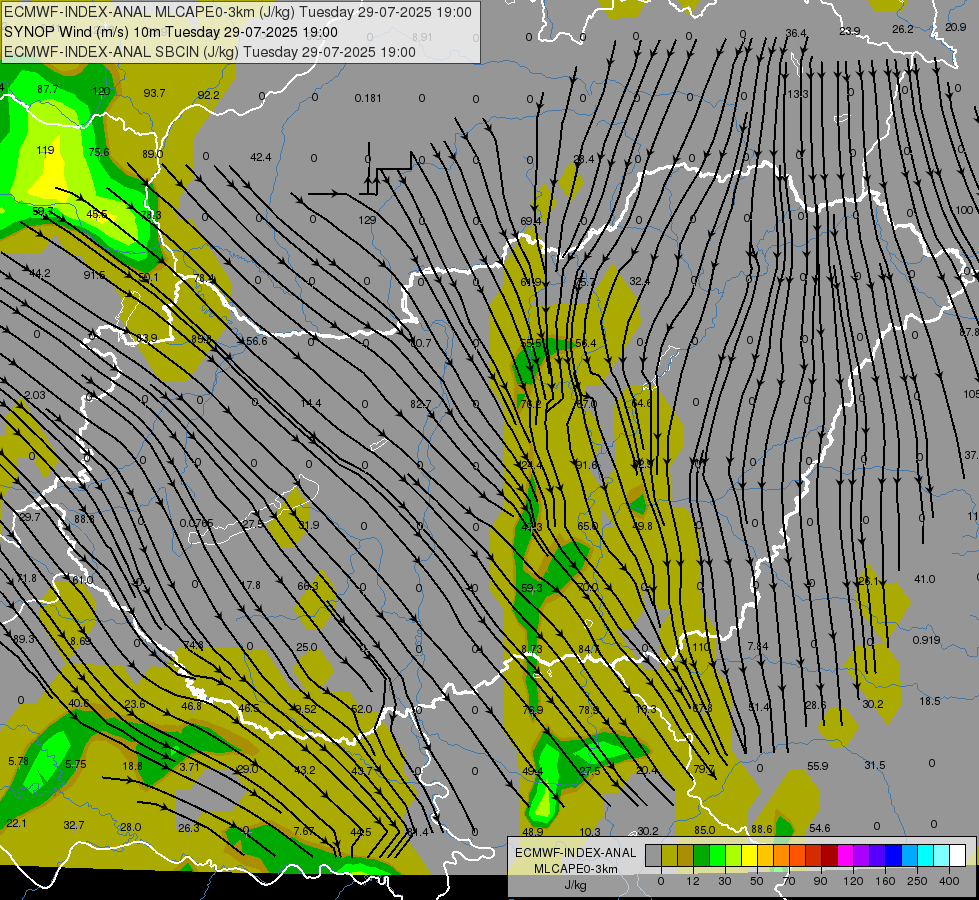Click the map value 36.4
The image size is (979, 900).
pos(795,33)
